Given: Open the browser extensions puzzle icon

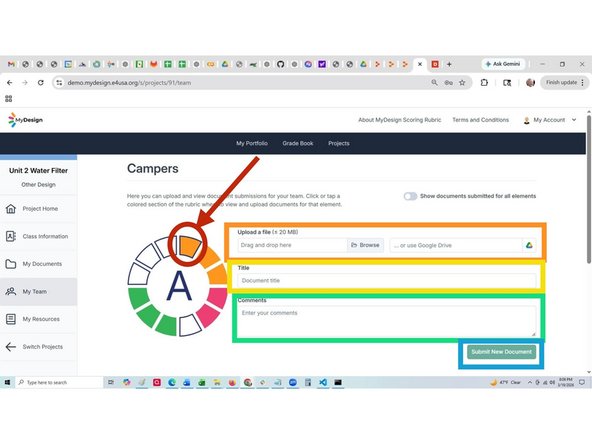Looking at the screenshot, I should tap(484, 83).
